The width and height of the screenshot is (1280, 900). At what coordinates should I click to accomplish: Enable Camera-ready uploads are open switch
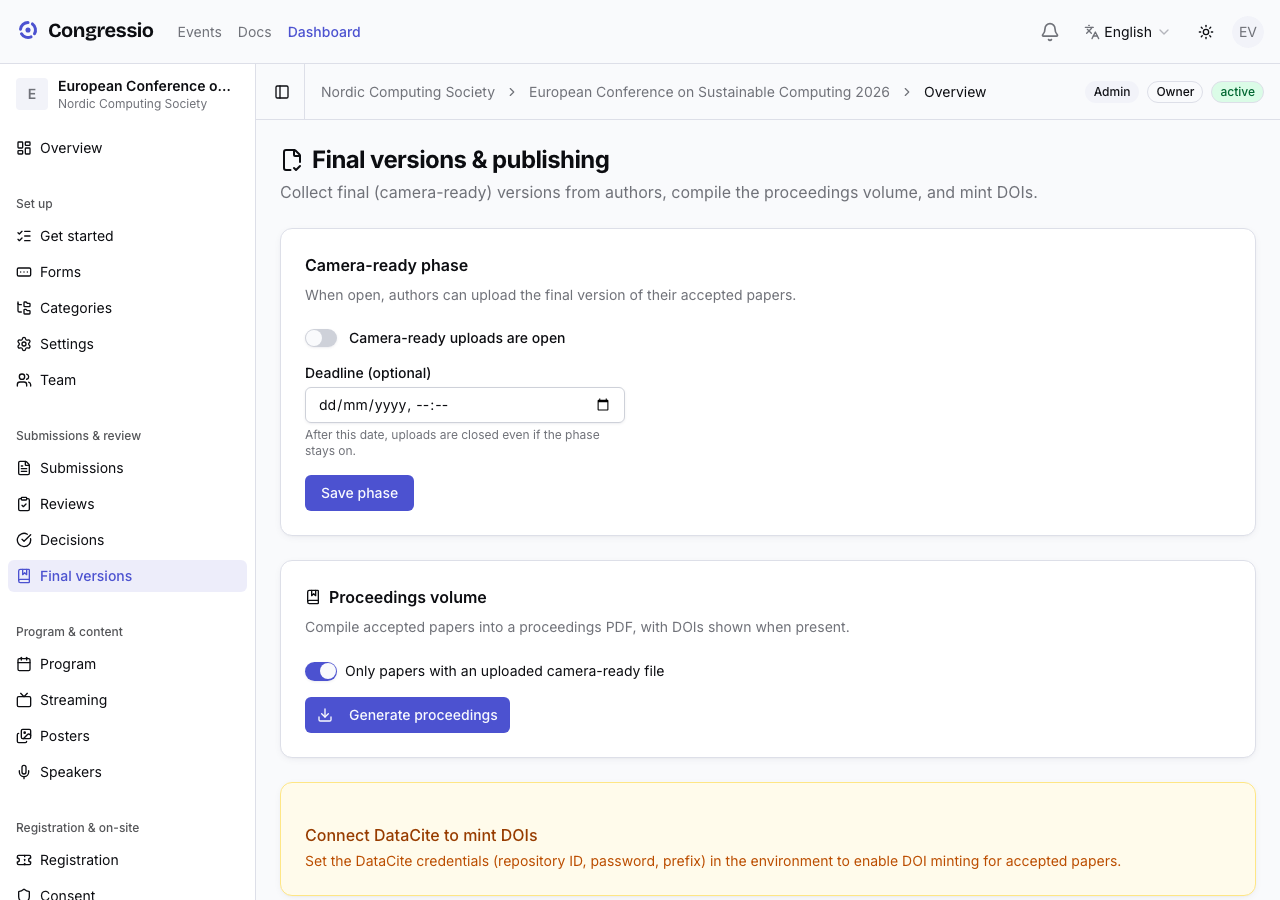pos(321,338)
